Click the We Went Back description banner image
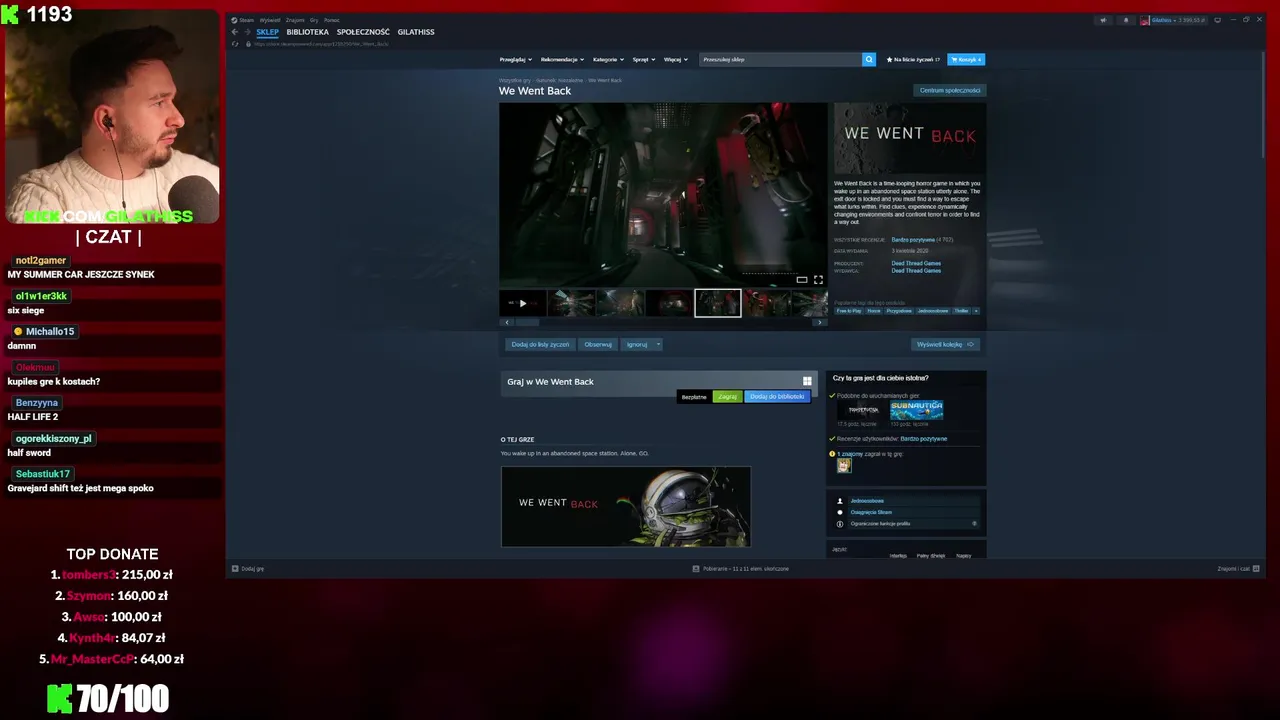The width and height of the screenshot is (1280, 720). click(x=626, y=507)
